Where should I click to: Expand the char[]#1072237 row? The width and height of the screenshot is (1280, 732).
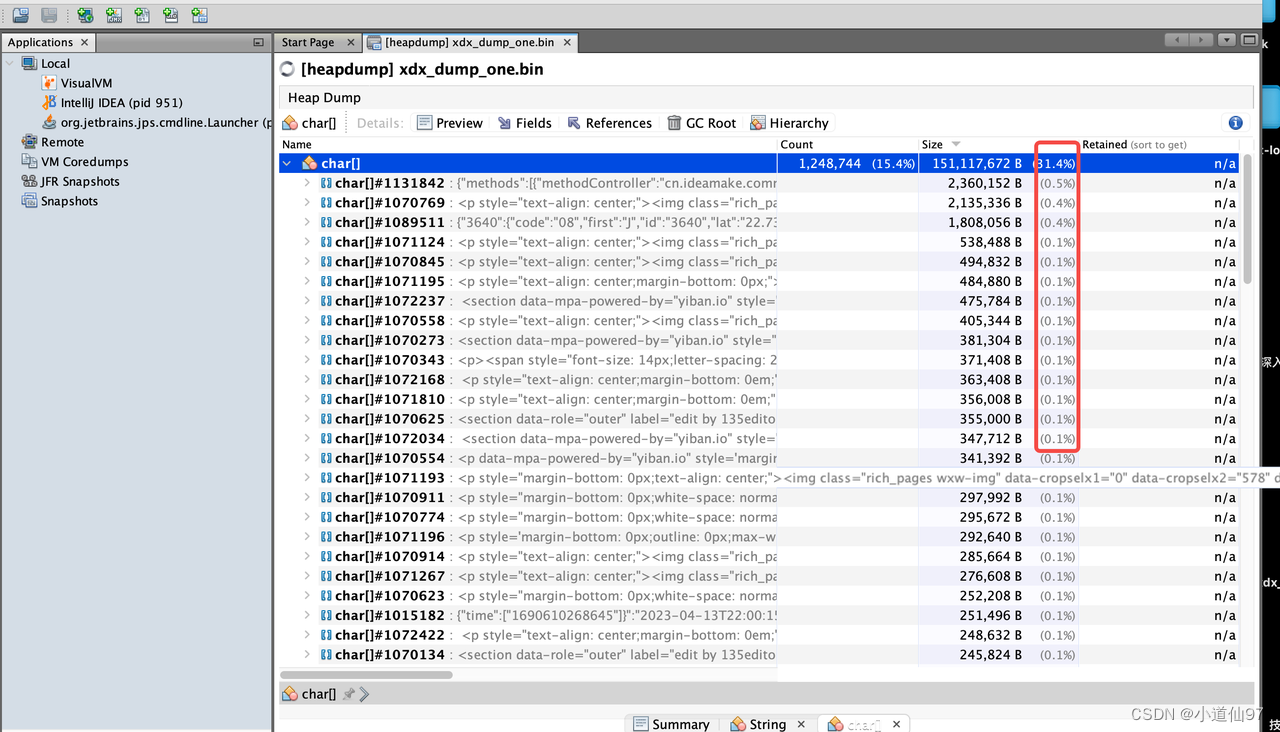tap(307, 301)
